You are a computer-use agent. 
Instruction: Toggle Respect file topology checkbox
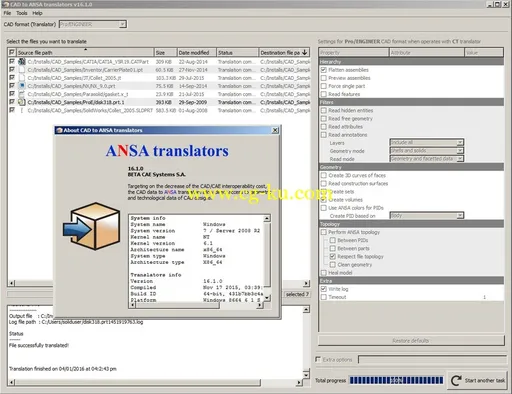pyautogui.click(x=332, y=256)
